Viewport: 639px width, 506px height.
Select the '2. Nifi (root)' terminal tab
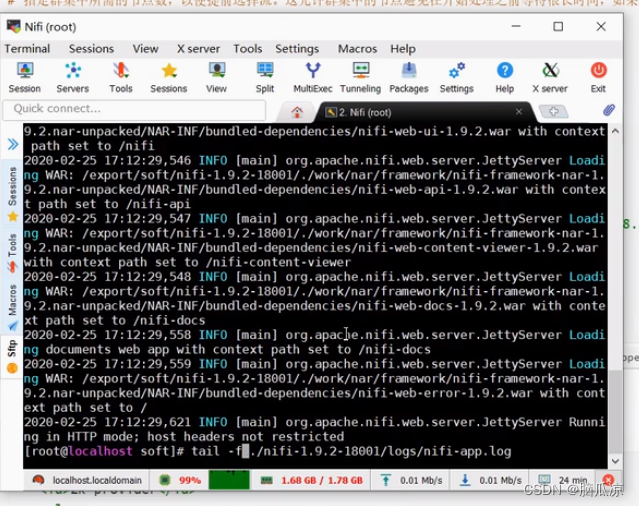pos(422,112)
